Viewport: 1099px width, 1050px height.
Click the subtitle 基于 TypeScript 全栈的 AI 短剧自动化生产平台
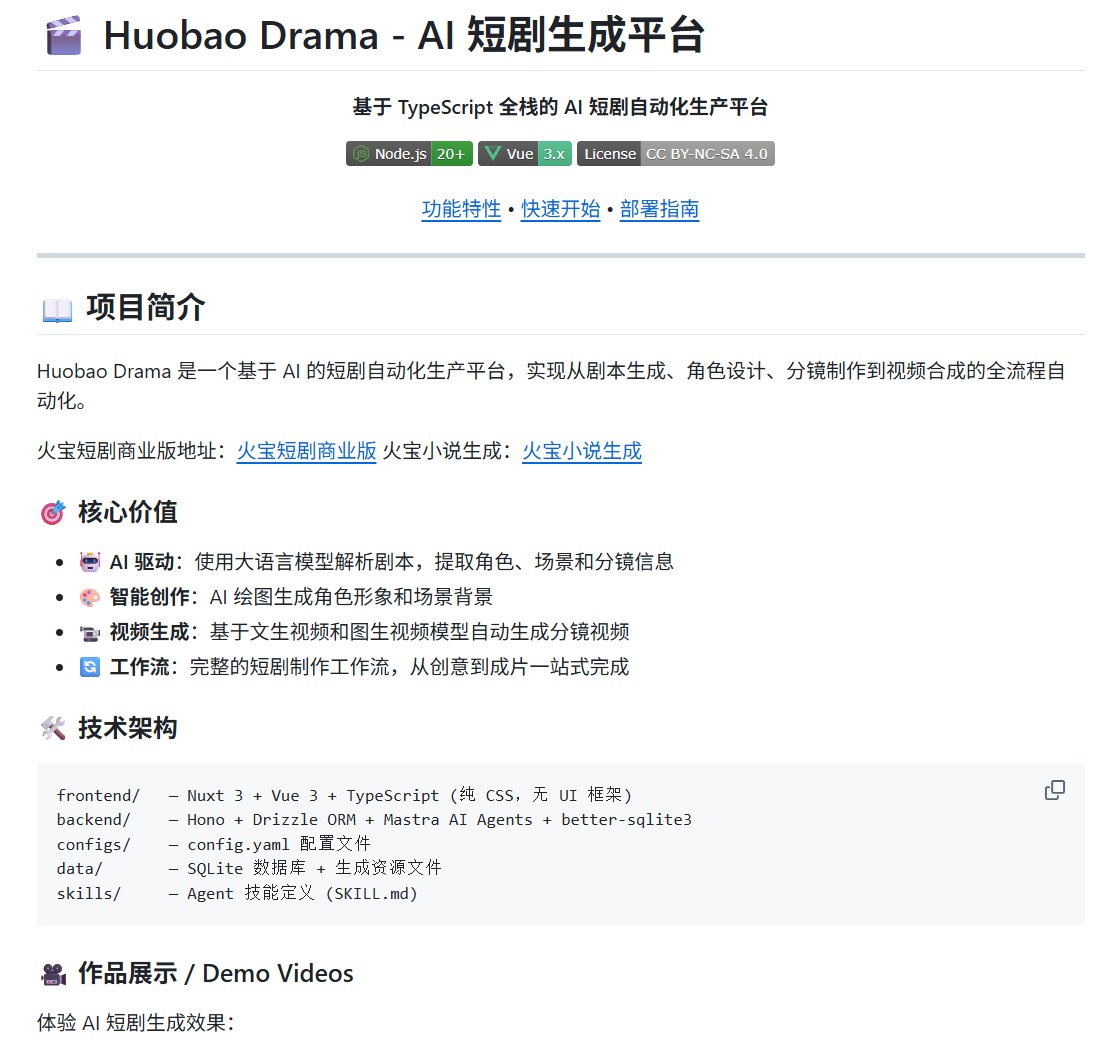[561, 107]
